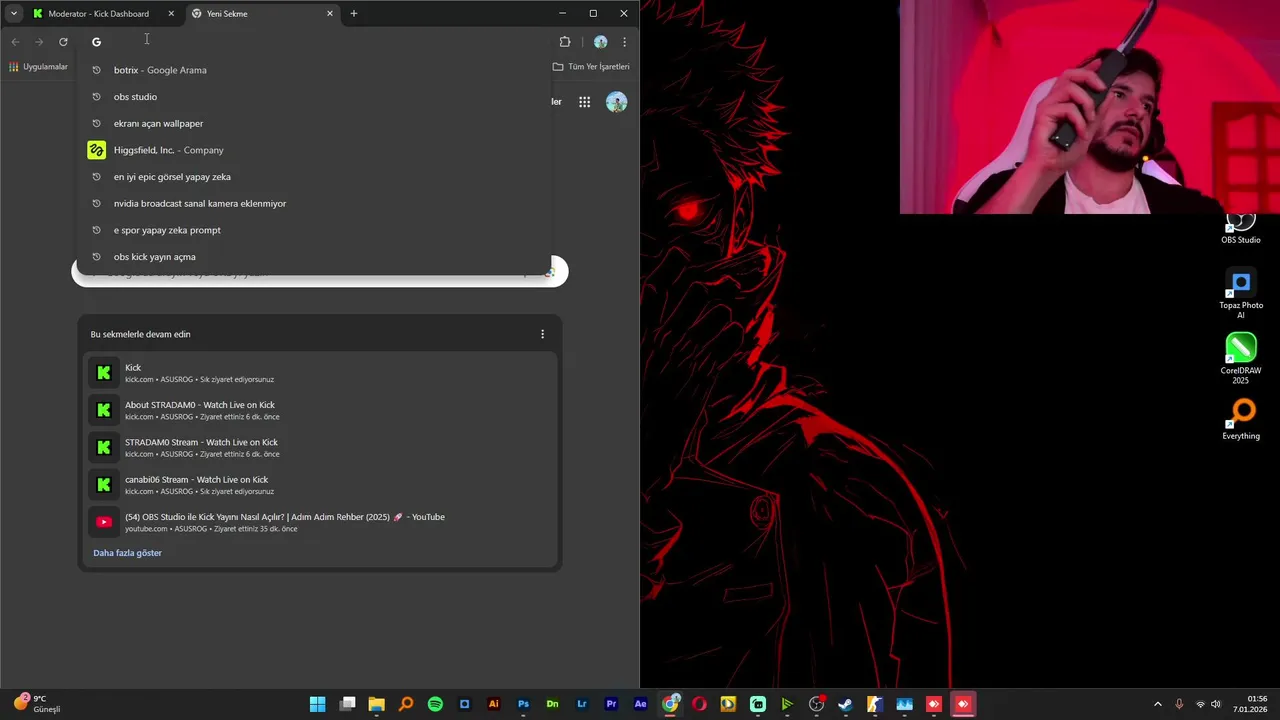Click microphone icon in system tray

(x=1180, y=704)
